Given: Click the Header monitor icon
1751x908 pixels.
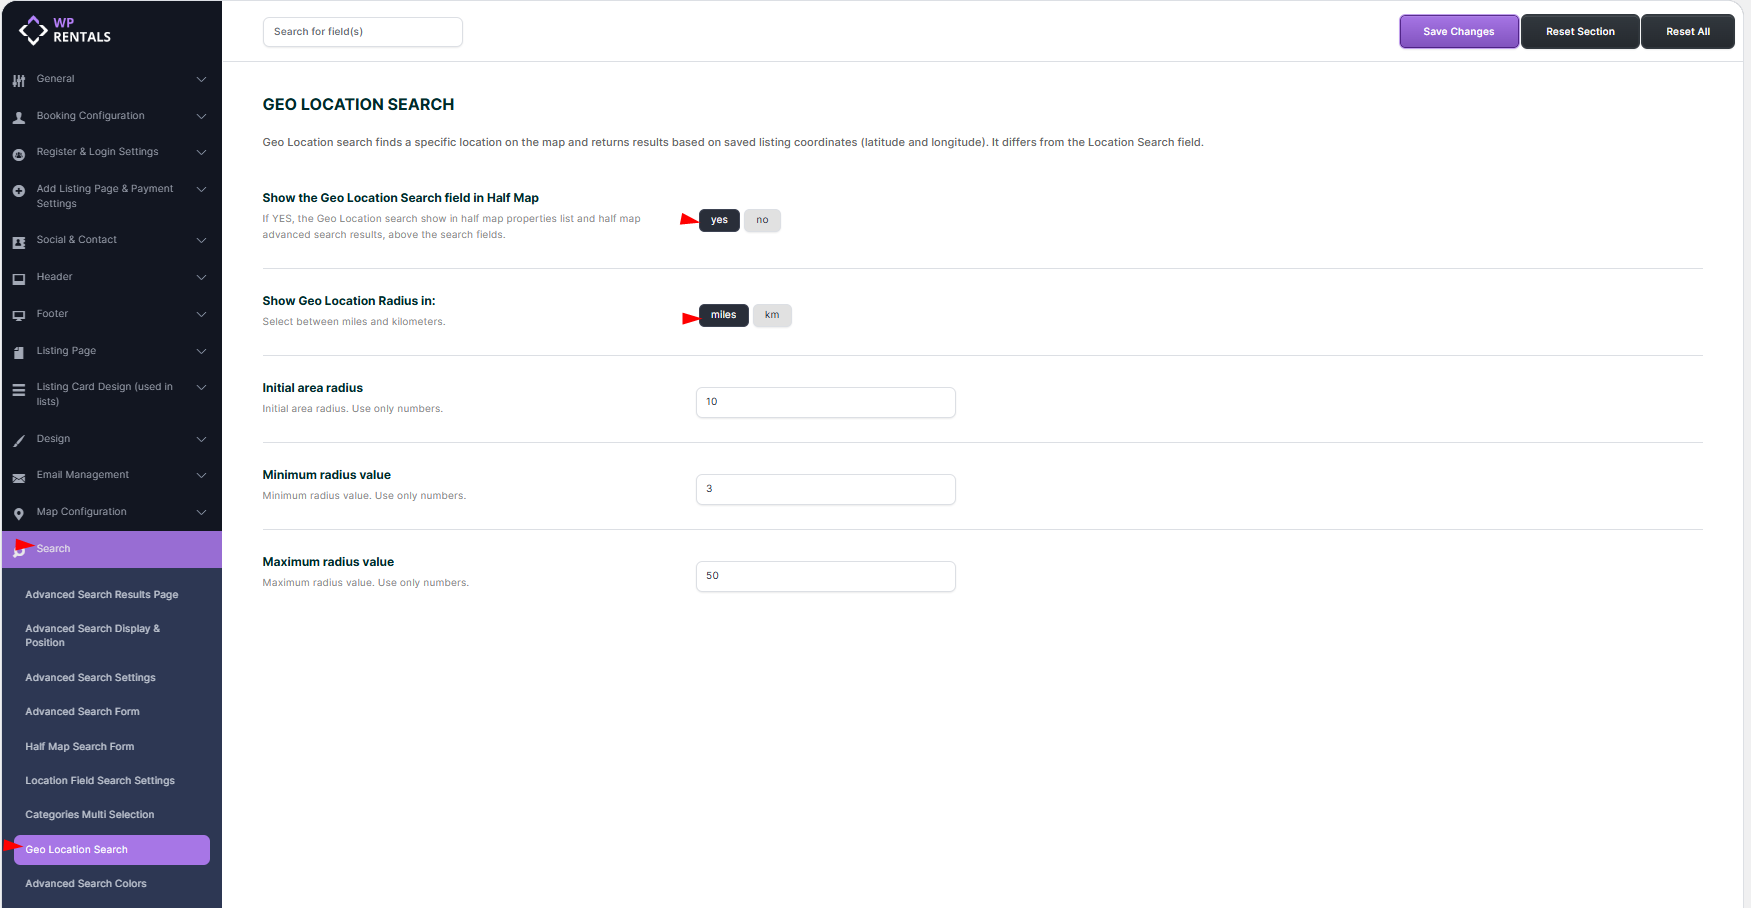Looking at the screenshot, I should (19, 279).
